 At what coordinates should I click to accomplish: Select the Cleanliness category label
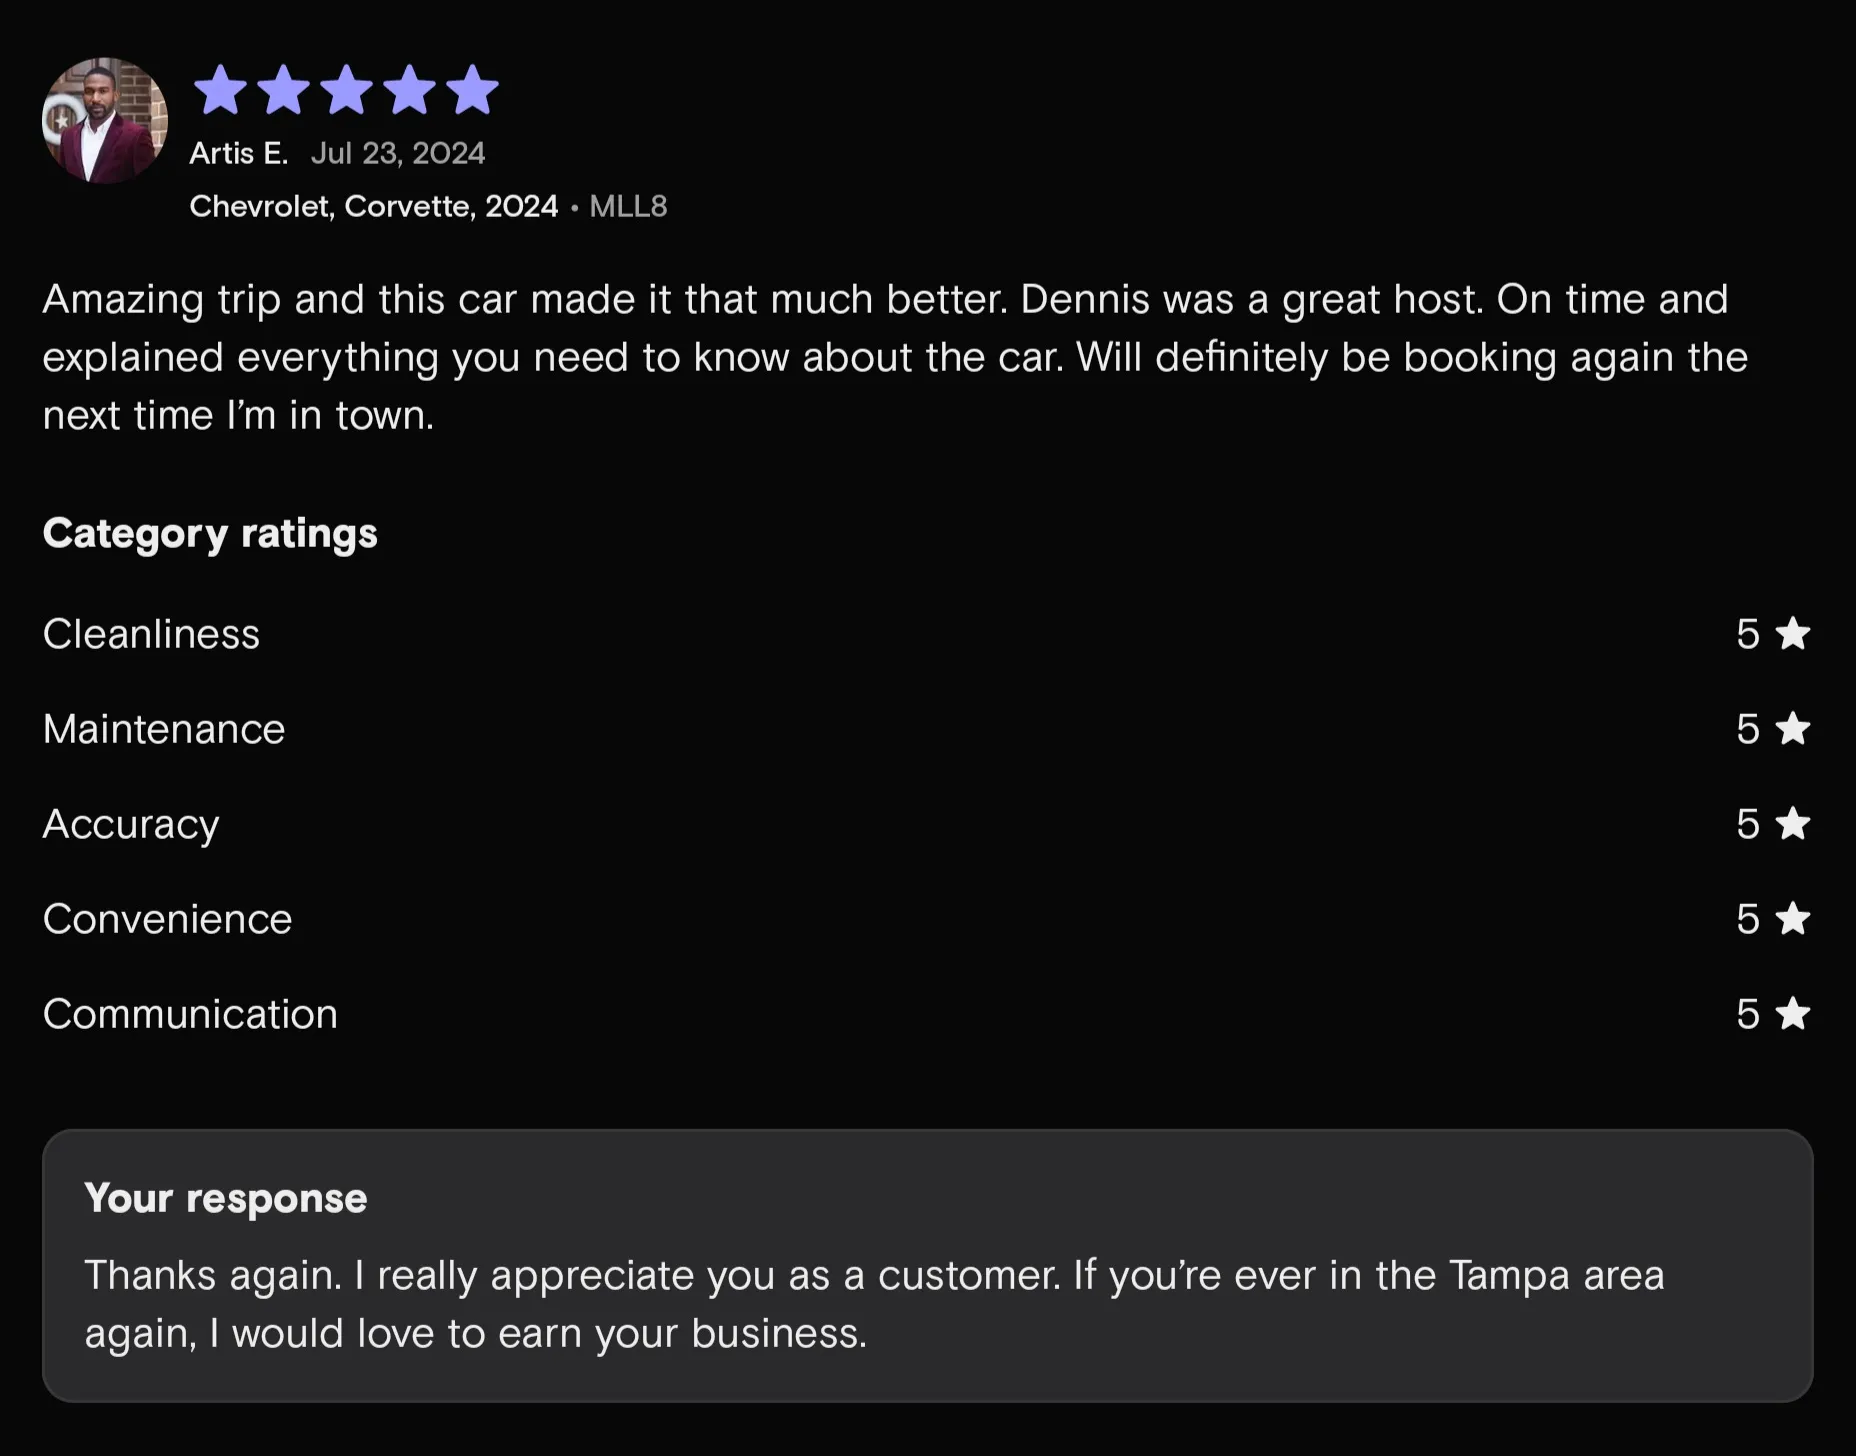click(151, 634)
